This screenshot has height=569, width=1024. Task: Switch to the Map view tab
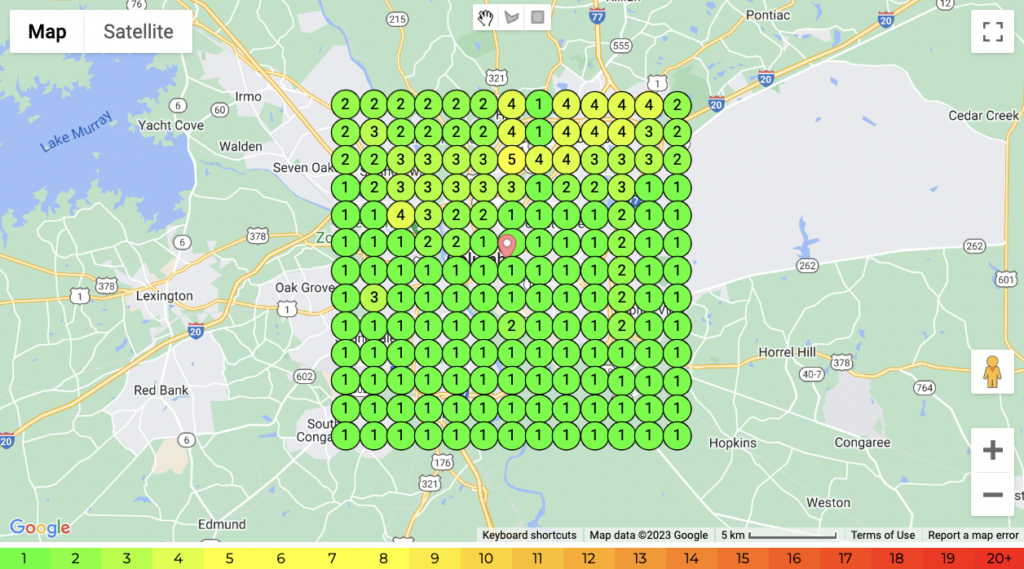click(47, 32)
